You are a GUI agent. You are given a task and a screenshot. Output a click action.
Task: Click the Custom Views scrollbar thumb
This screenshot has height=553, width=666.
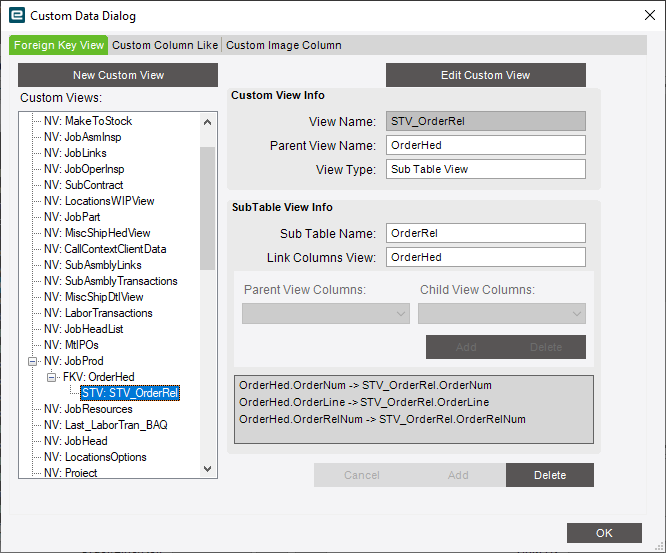(x=207, y=208)
